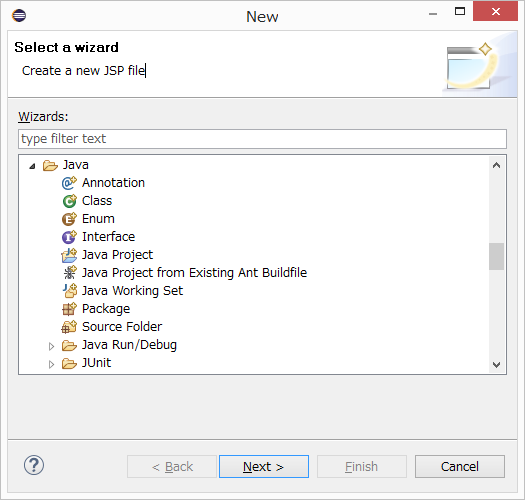
Task: Focus the type filter text field
Action: click(x=262, y=139)
